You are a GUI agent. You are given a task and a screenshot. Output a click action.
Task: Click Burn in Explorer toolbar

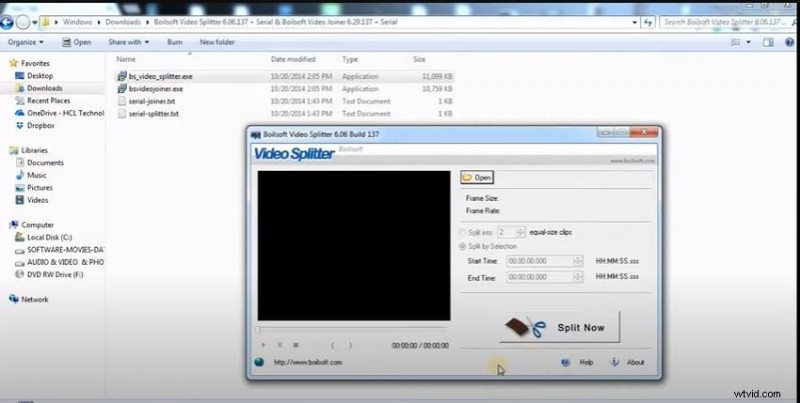pyautogui.click(x=174, y=42)
